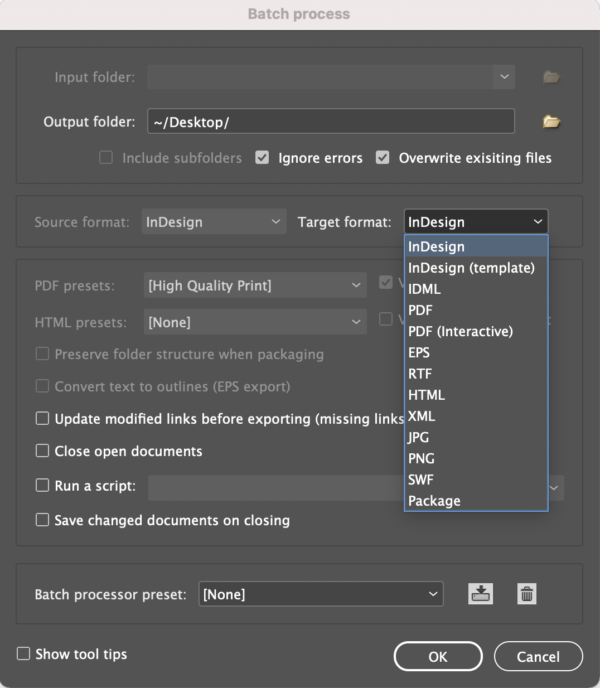Select Package as target format

[x=476, y=501]
